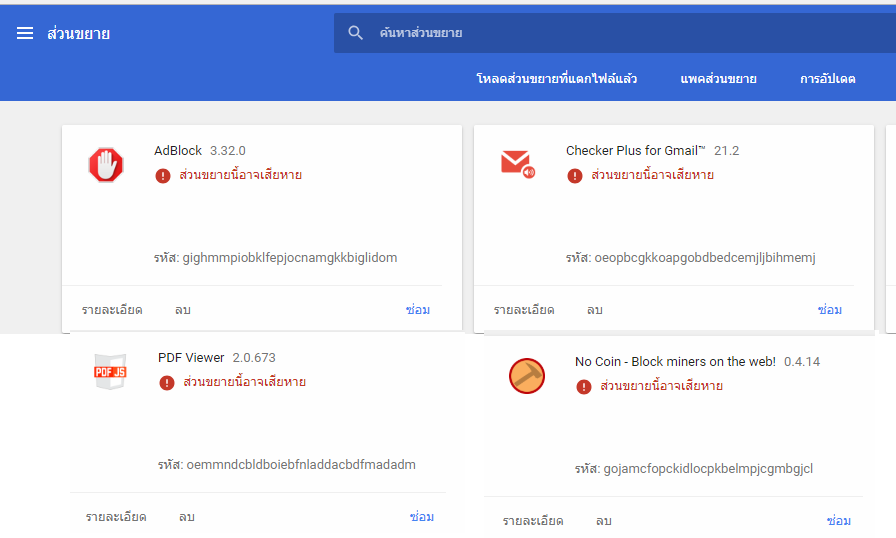Open รายละเอียด for AdBlock
The image size is (896, 538).
click(112, 310)
